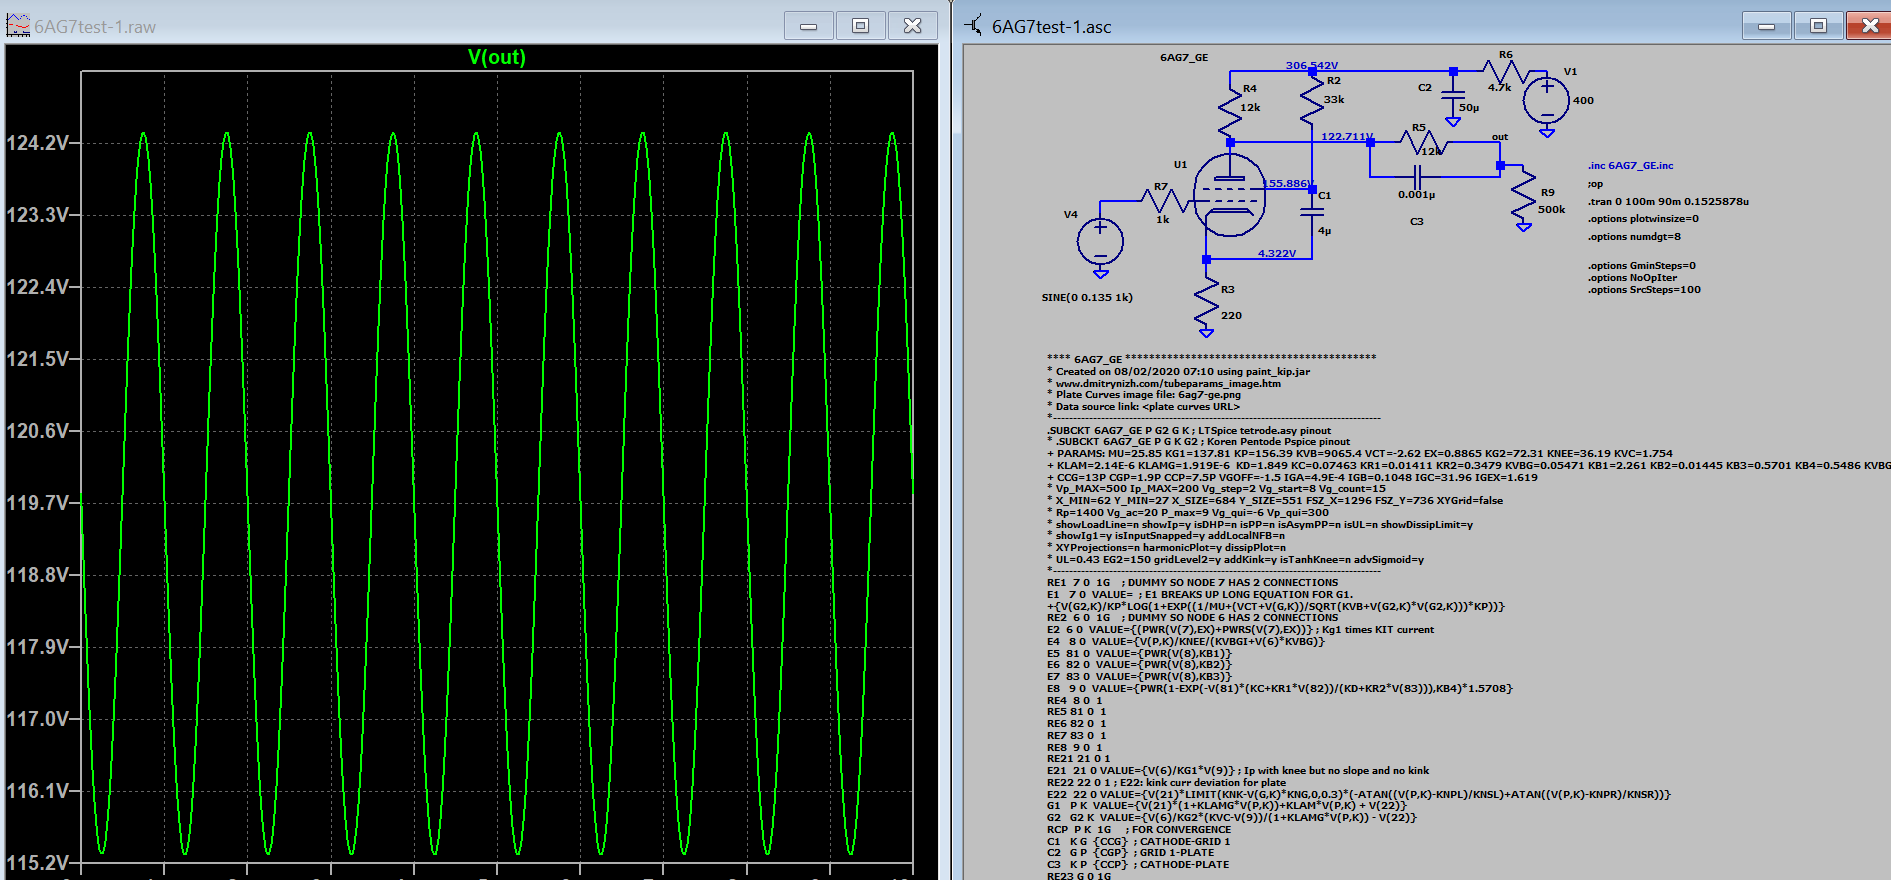1891x880 pixels.
Task: Click the 117.9V vertical axis label
Action: click(x=37, y=647)
